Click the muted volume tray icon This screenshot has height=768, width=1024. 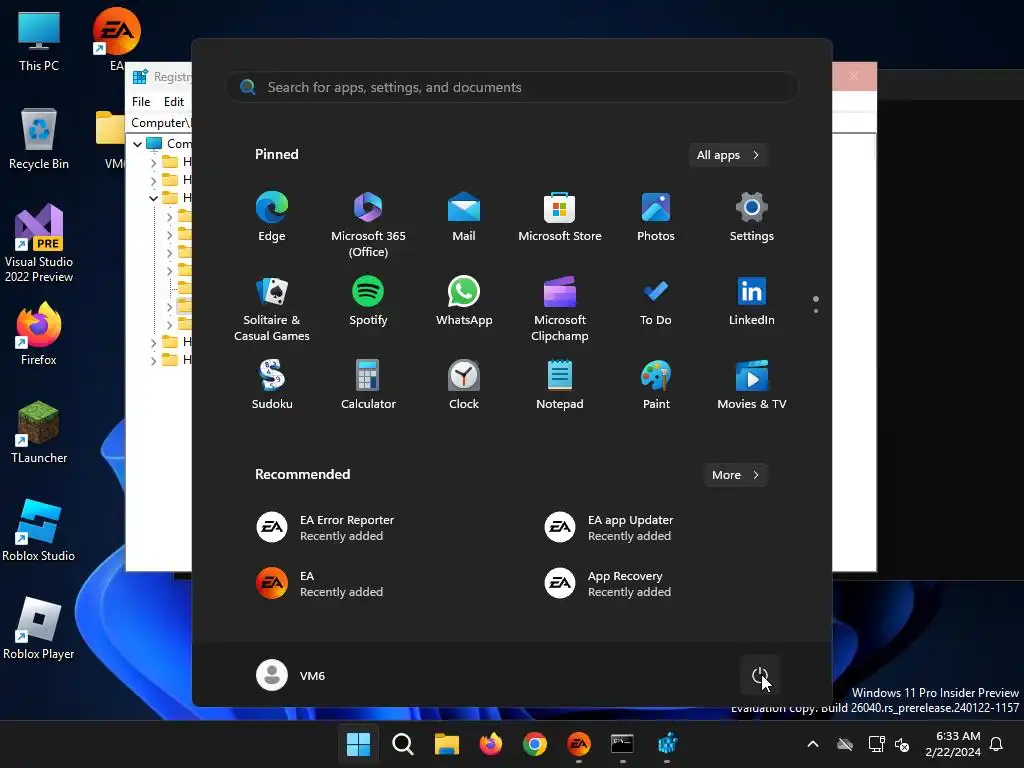(902, 744)
